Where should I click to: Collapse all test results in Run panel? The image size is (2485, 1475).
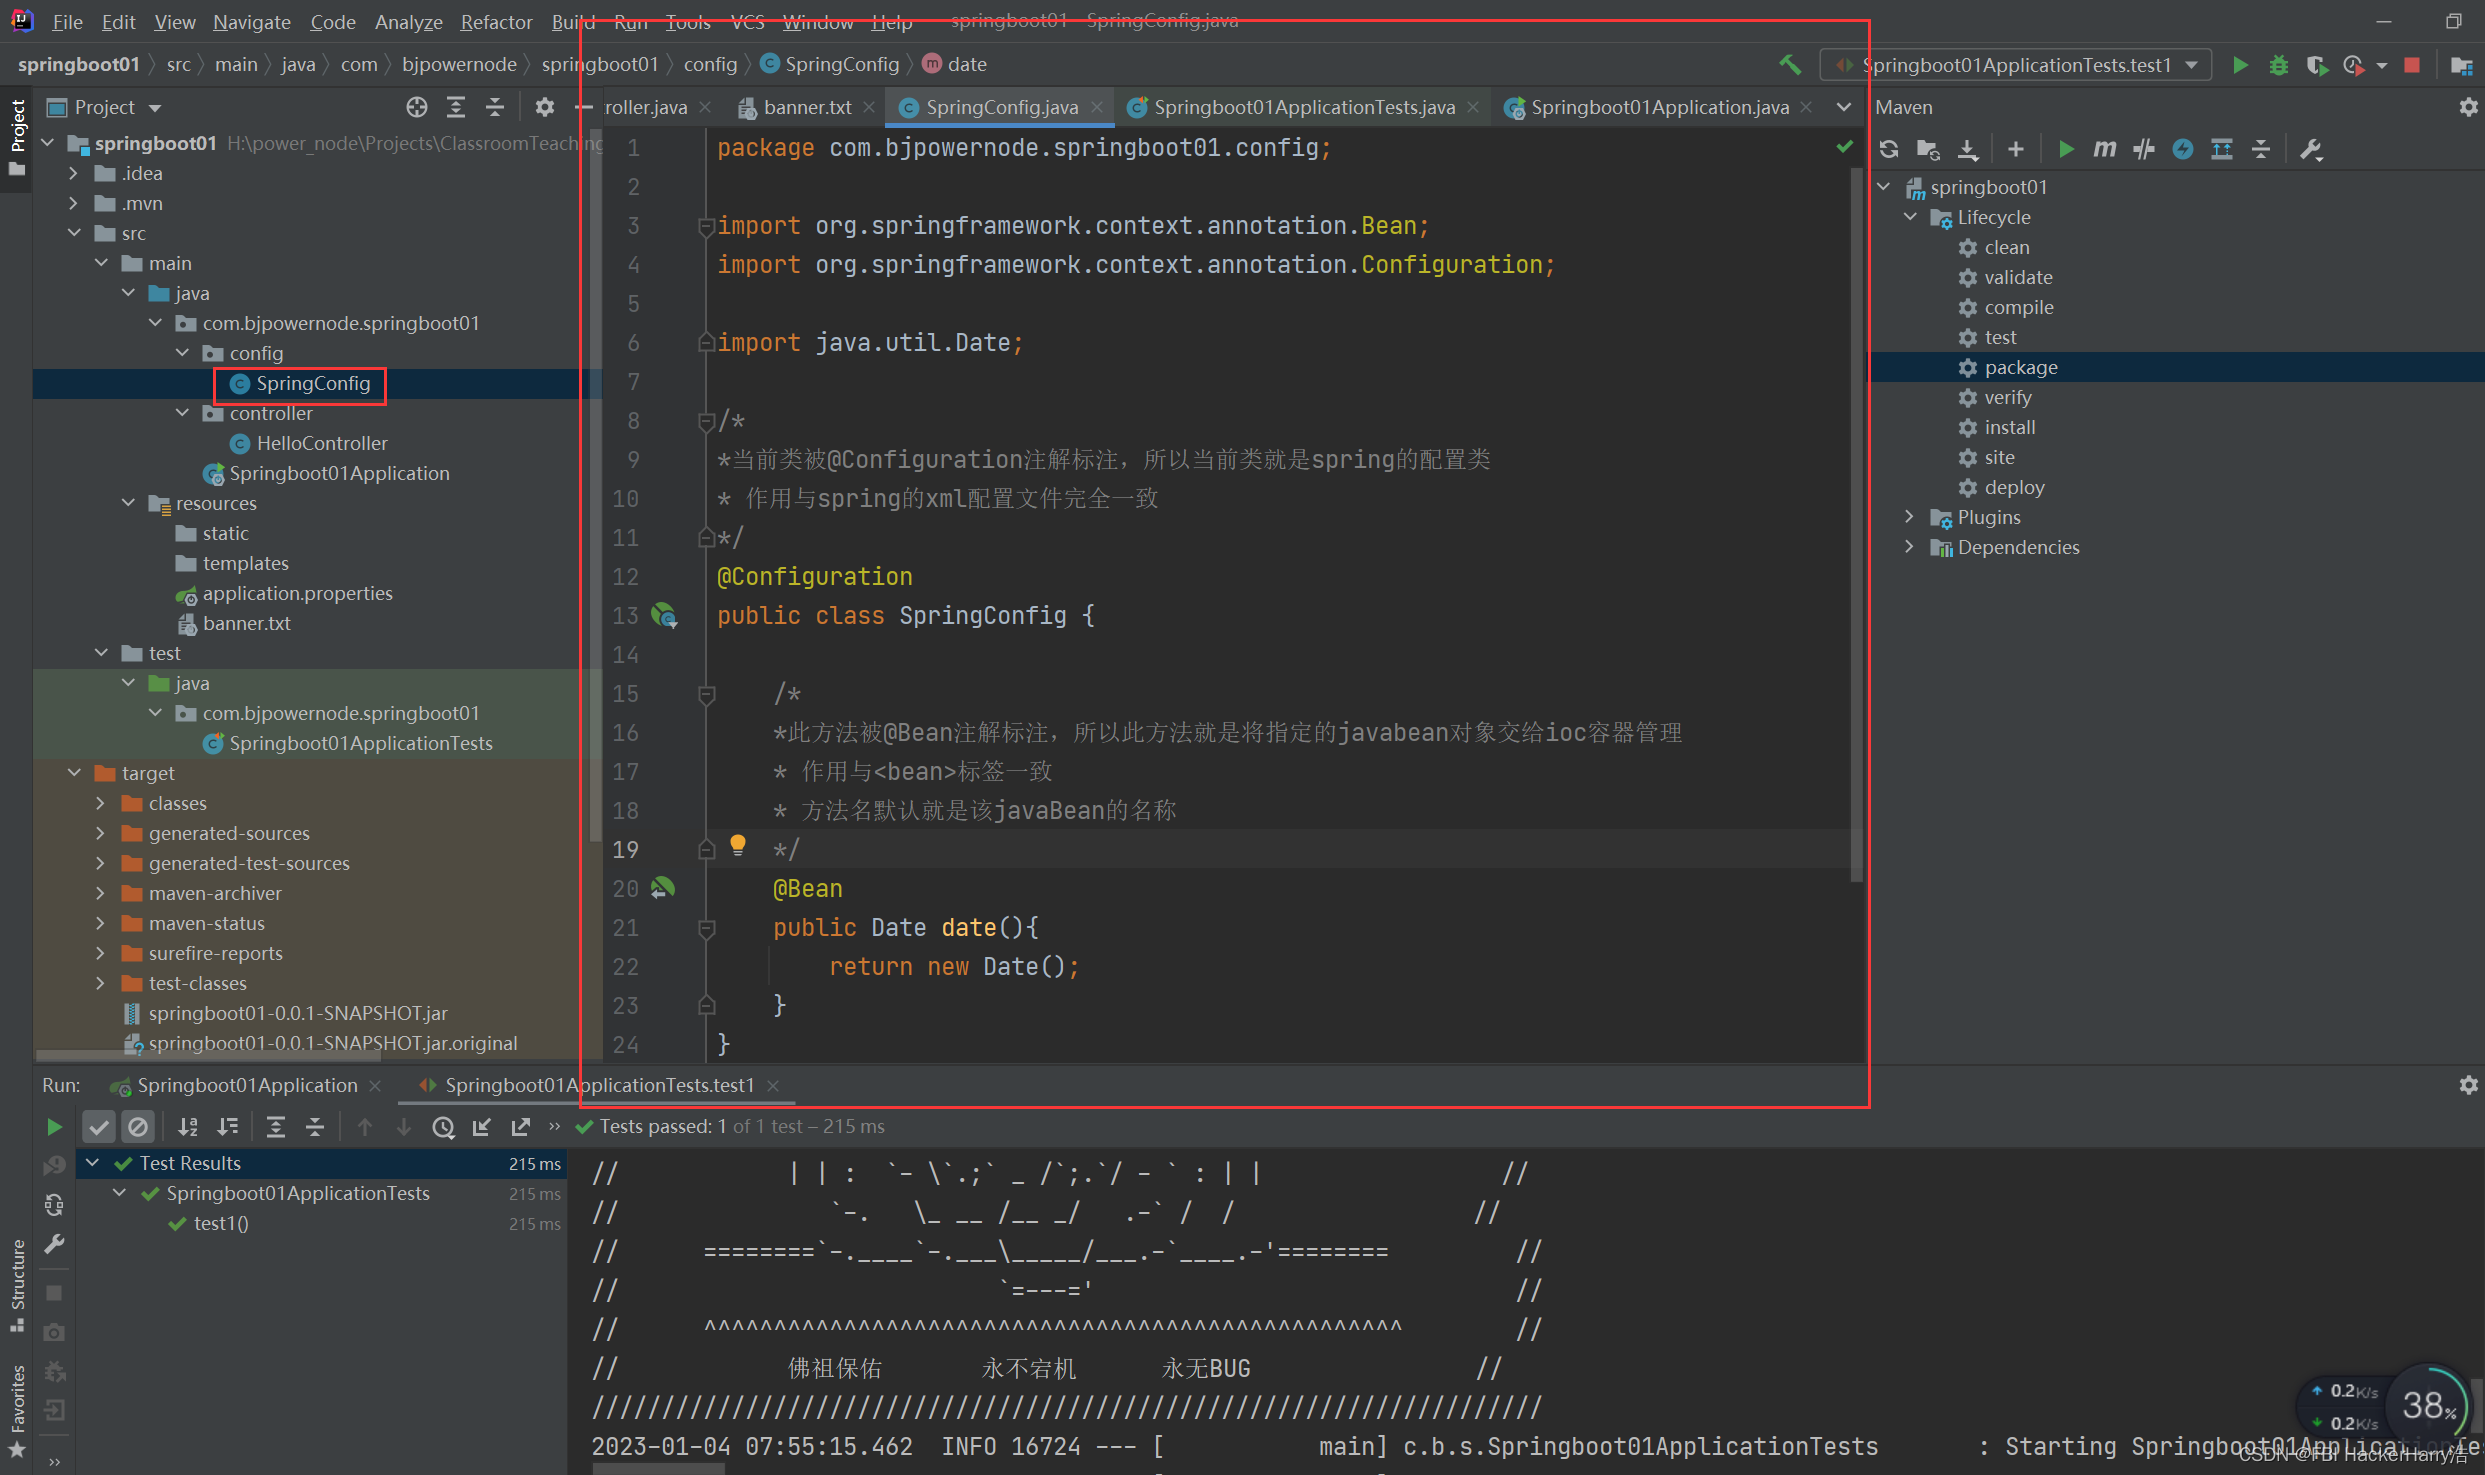click(315, 1127)
